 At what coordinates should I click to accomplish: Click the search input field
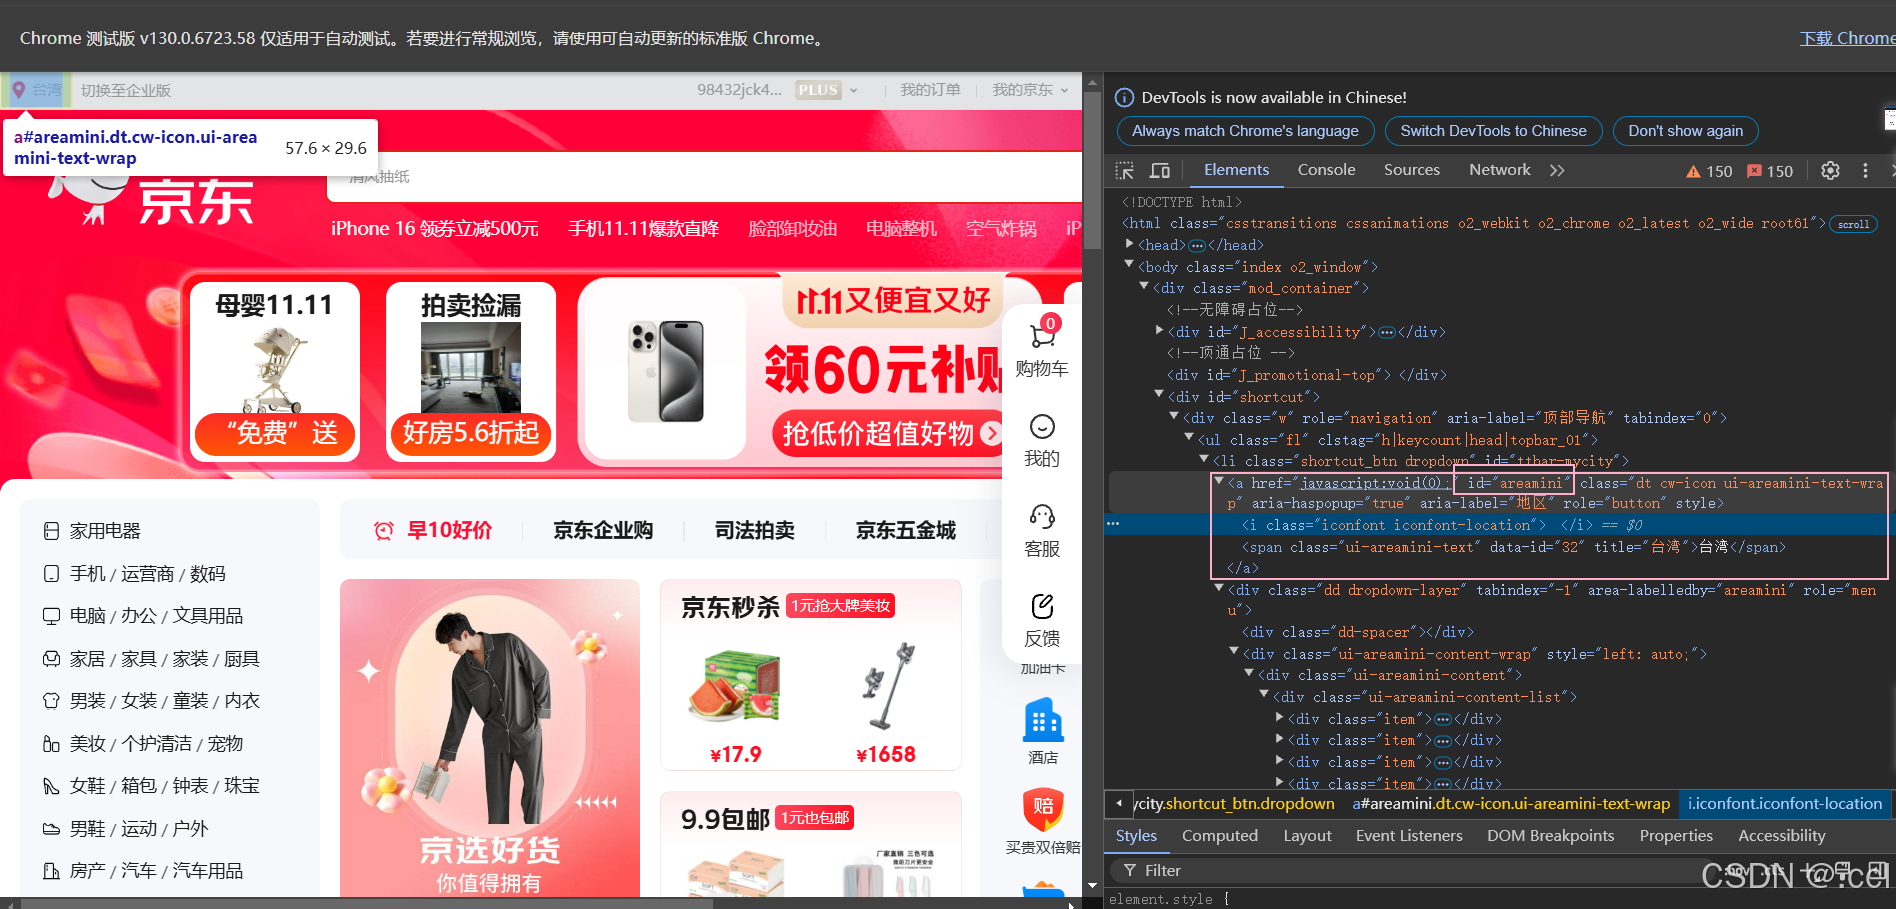tap(704, 177)
